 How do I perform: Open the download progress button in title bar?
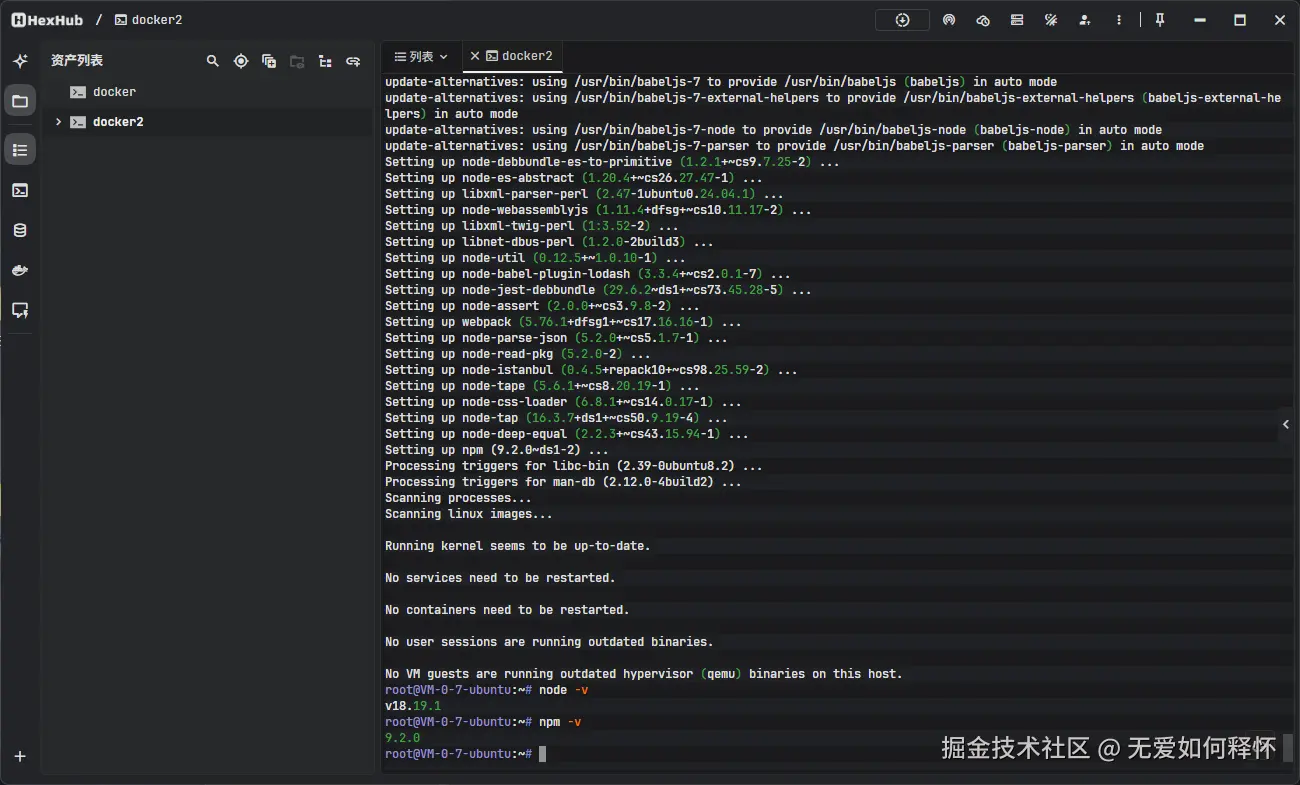tap(902, 20)
